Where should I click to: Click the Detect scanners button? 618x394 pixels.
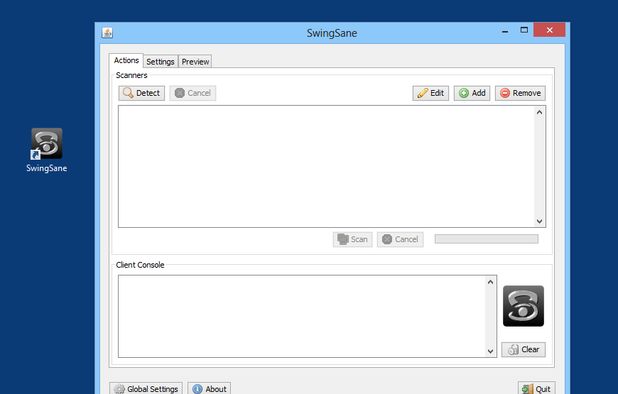tap(141, 93)
